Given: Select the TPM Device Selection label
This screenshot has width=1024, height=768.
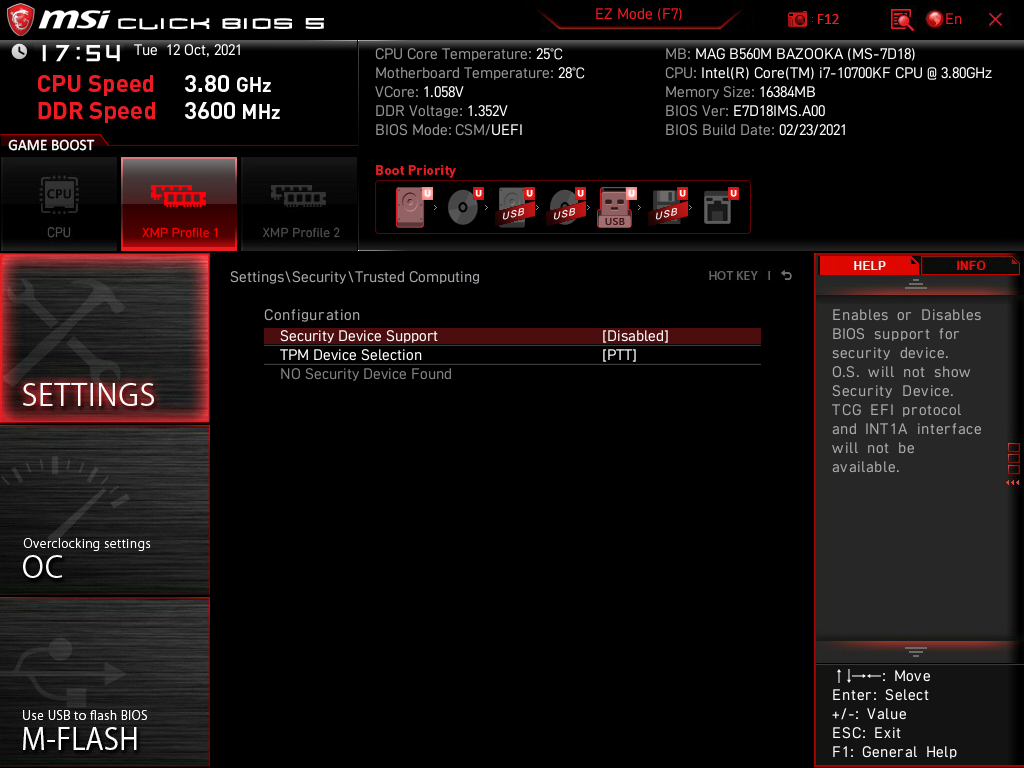Looking at the screenshot, I should click(351, 355).
